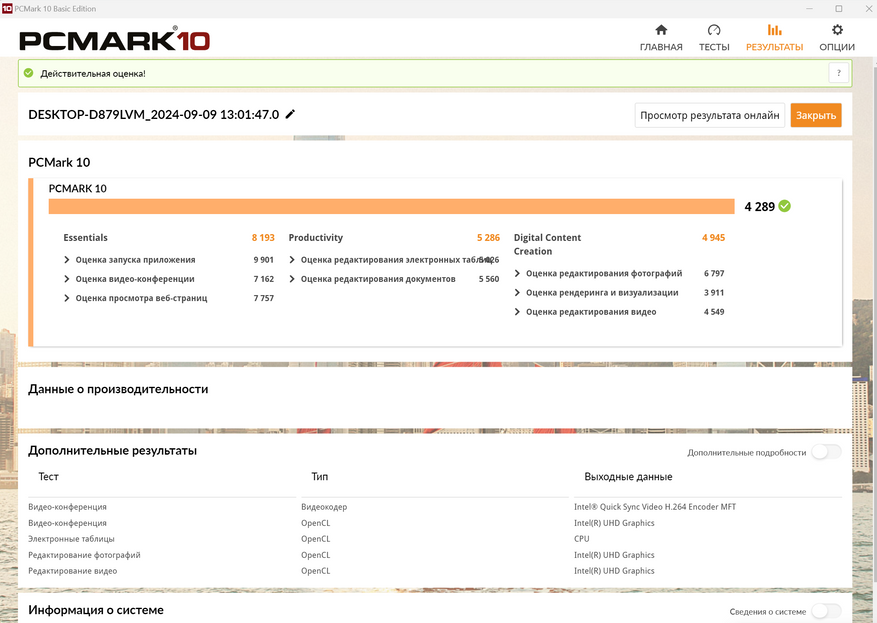877x623 pixels.
Task: Open the ГЛАВНАЯ tab
Action: [x=661, y=38]
